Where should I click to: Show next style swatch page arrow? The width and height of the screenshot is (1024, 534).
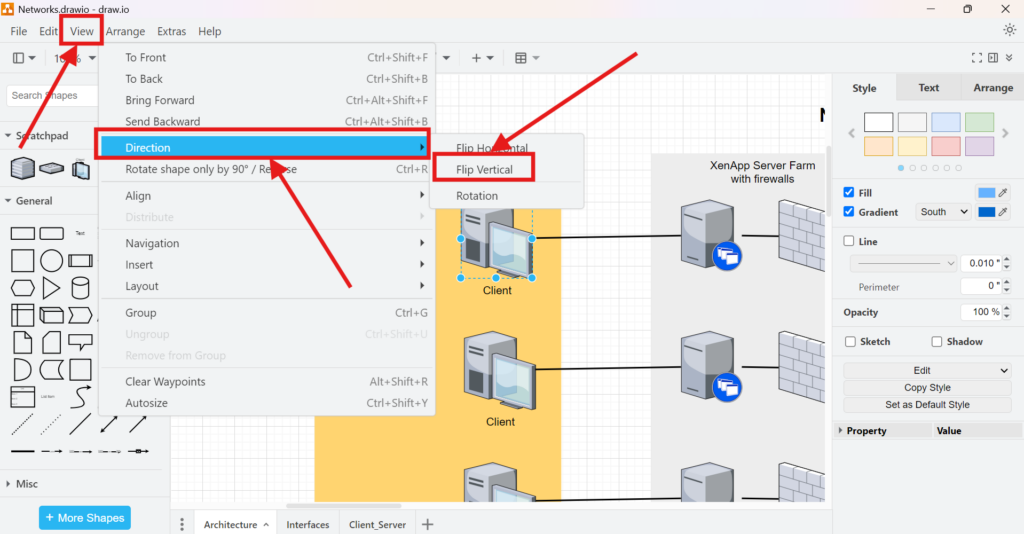pos(1005,133)
